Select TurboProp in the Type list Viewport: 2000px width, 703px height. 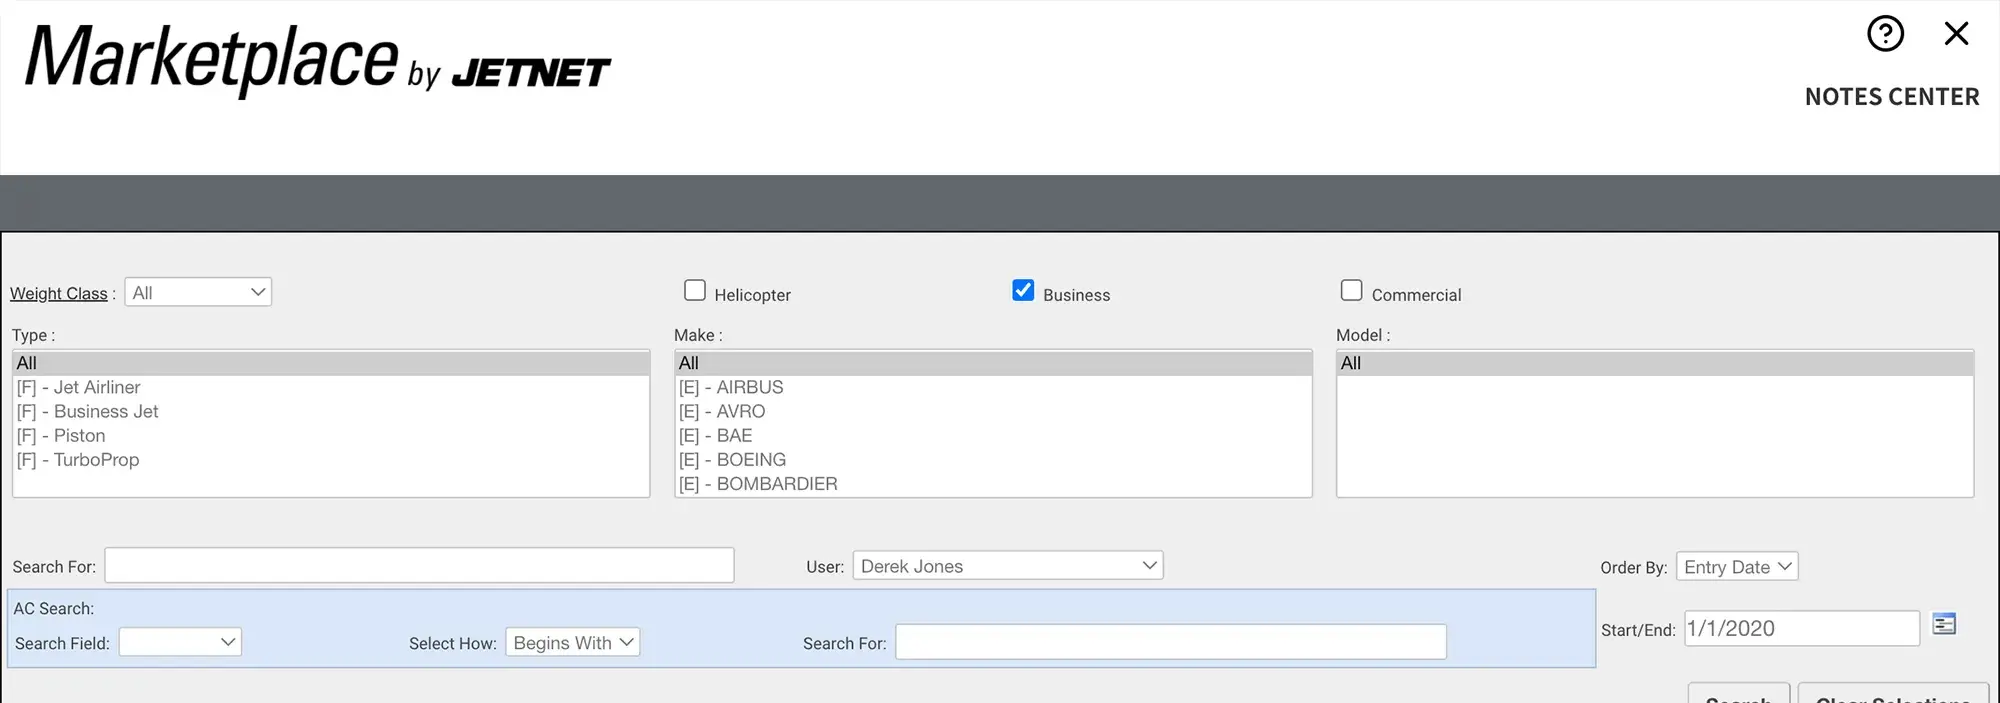click(x=96, y=460)
